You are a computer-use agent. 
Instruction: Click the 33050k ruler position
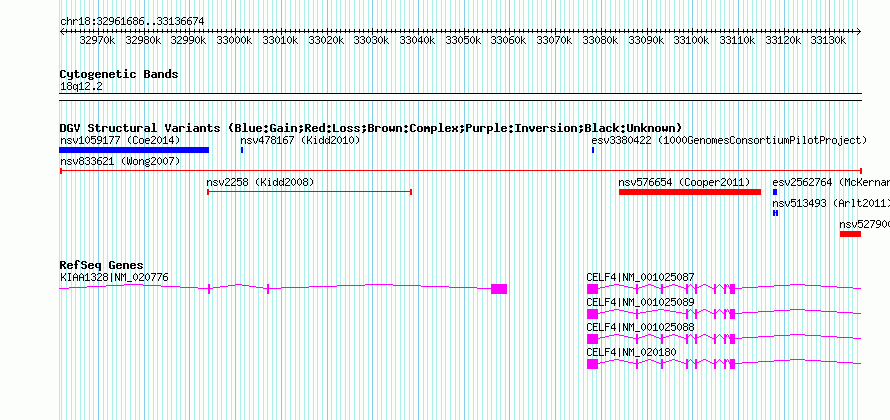pyautogui.click(x=463, y=41)
